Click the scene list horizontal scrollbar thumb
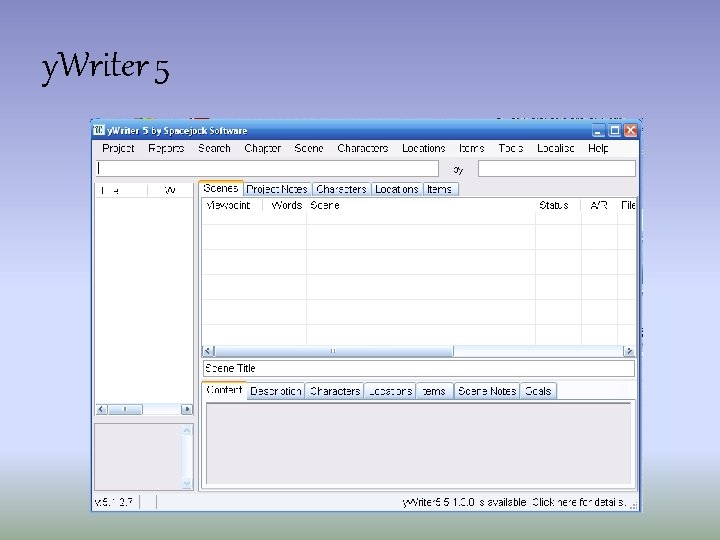 click(x=333, y=351)
